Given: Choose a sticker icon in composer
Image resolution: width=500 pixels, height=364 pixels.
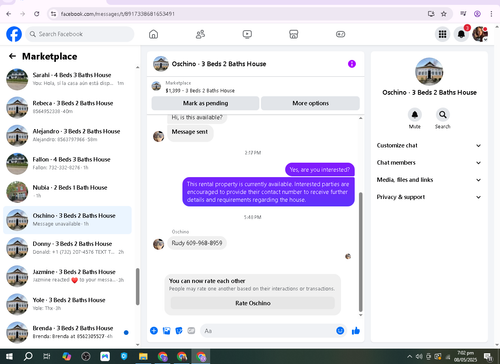Looking at the screenshot, I should click(179, 330).
